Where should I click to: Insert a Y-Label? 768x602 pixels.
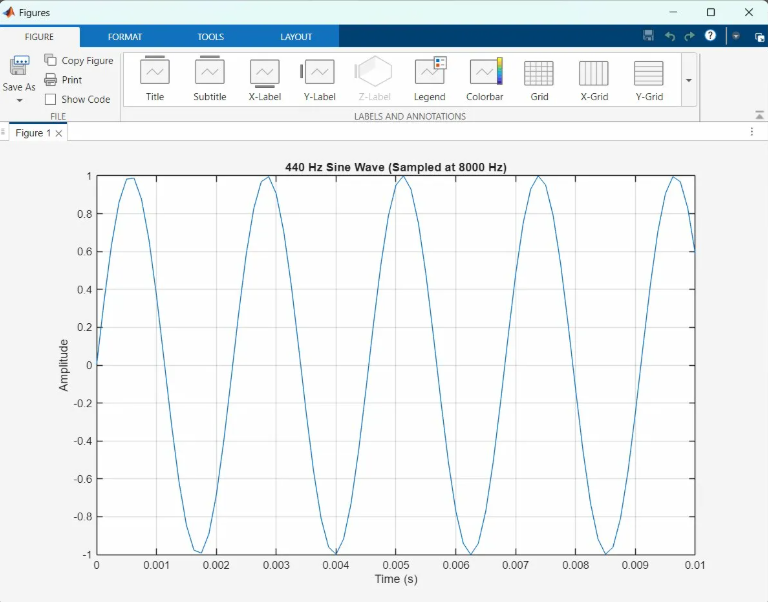tap(319, 79)
